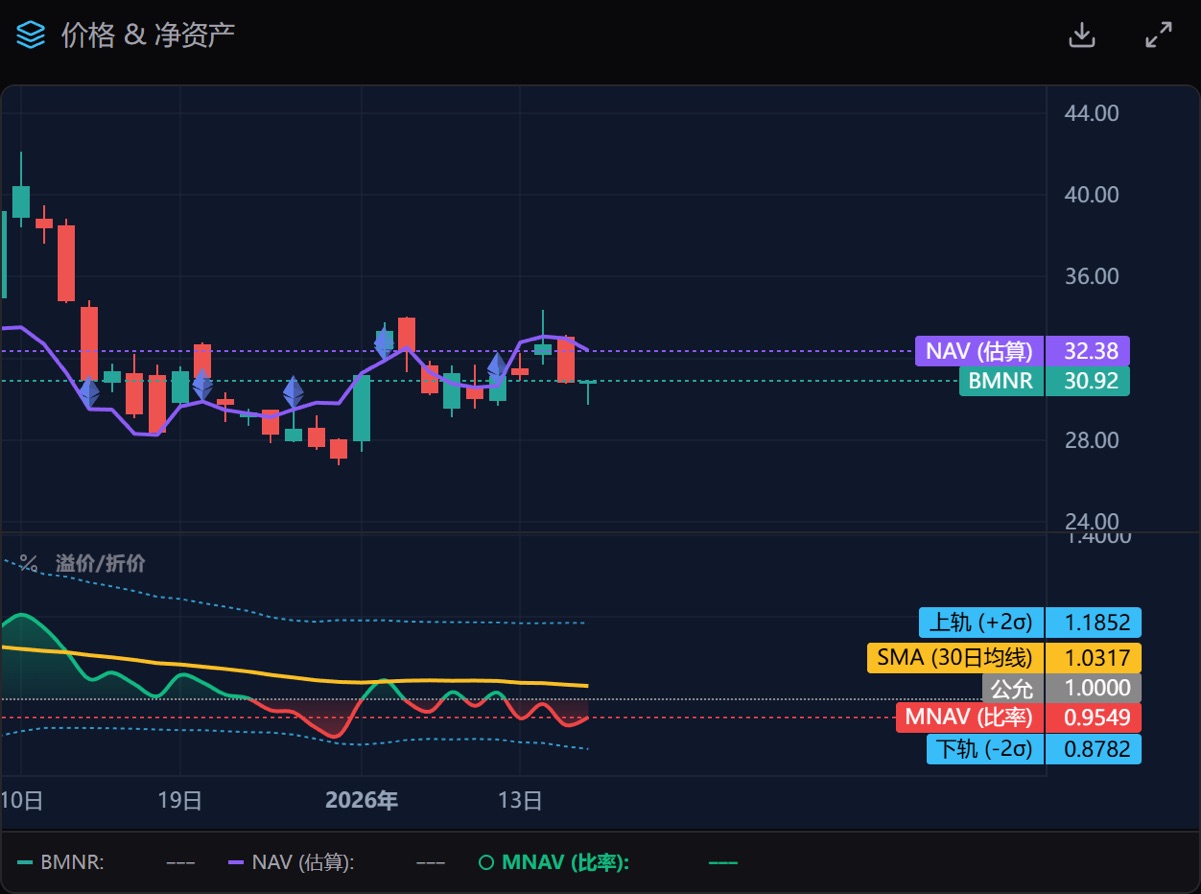This screenshot has width=1201, height=894.
Task: Click the 44.00 price axis label
Action: (x=1092, y=113)
